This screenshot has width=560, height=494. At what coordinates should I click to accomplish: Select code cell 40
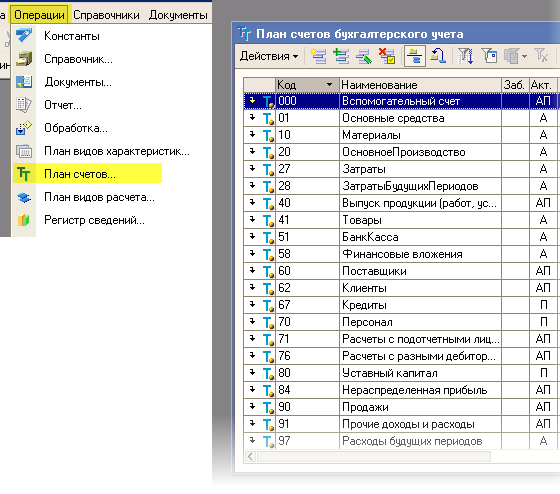tap(307, 203)
